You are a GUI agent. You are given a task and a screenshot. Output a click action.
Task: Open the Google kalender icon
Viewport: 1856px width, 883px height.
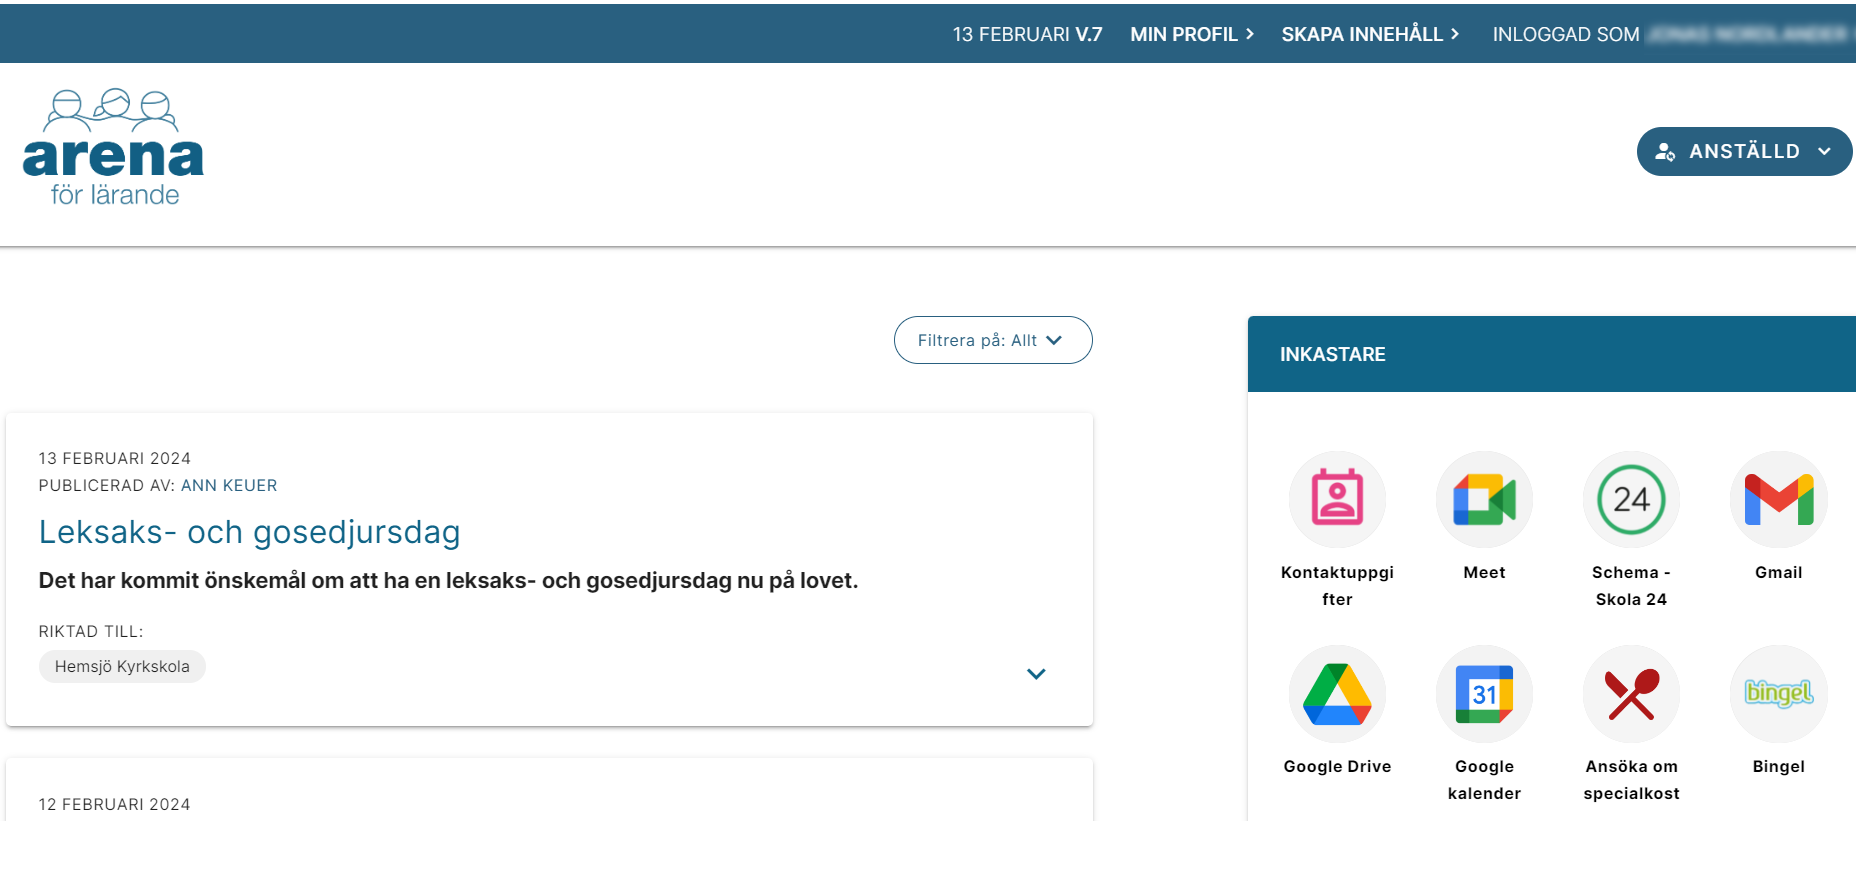[x=1484, y=693]
